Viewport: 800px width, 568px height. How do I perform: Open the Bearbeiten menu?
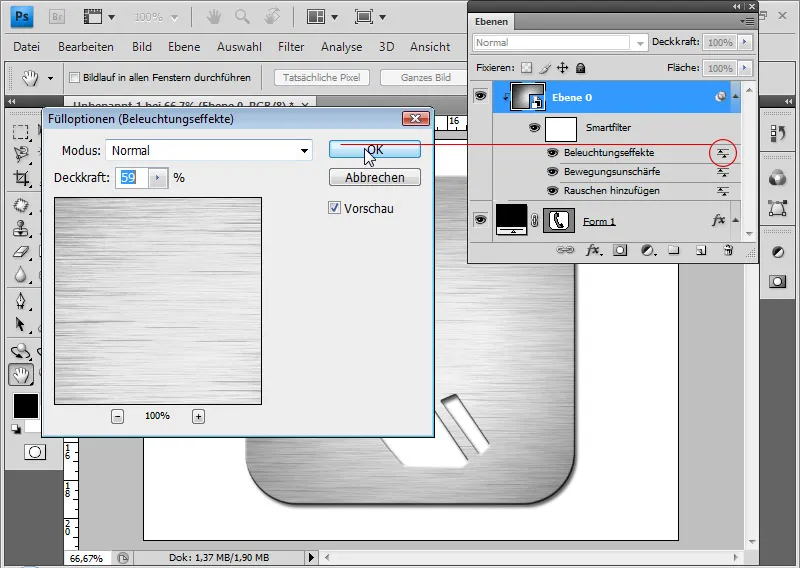pyautogui.click(x=86, y=47)
